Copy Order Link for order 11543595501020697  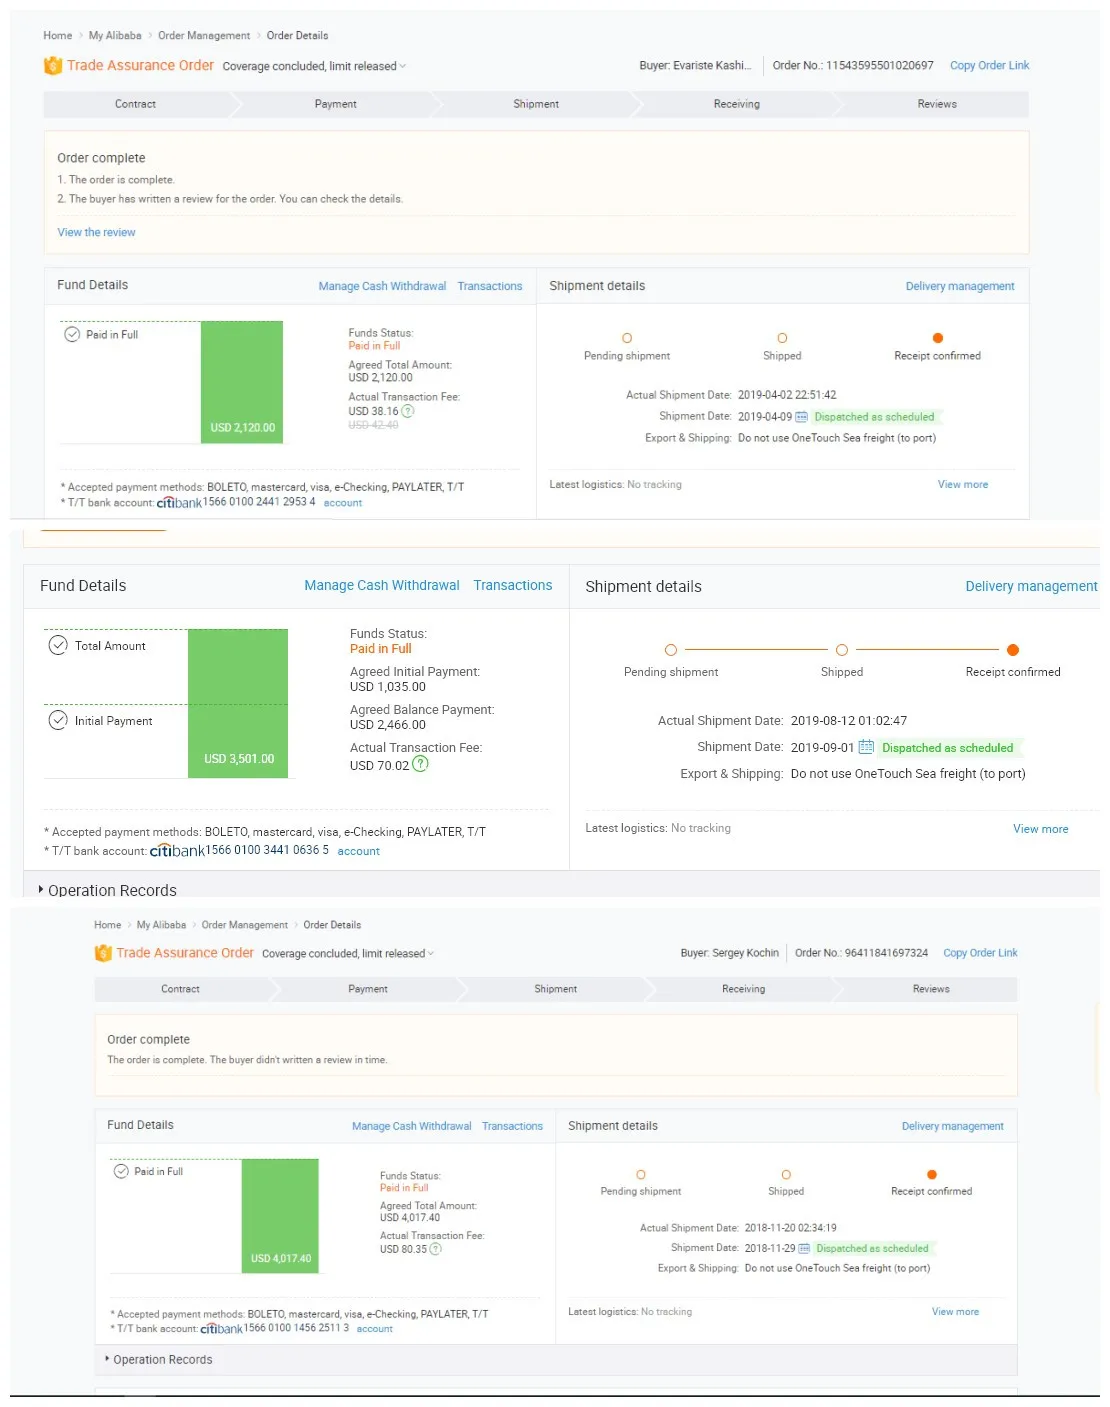pyautogui.click(x=989, y=65)
